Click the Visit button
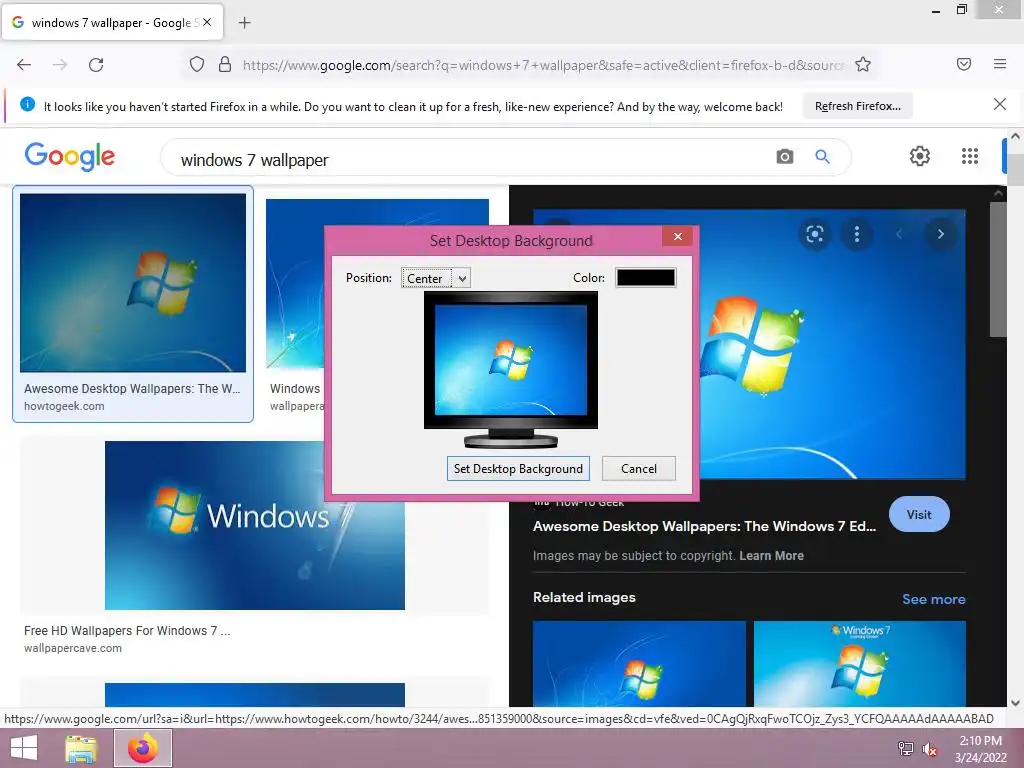The height and width of the screenshot is (768, 1024). point(919,515)
